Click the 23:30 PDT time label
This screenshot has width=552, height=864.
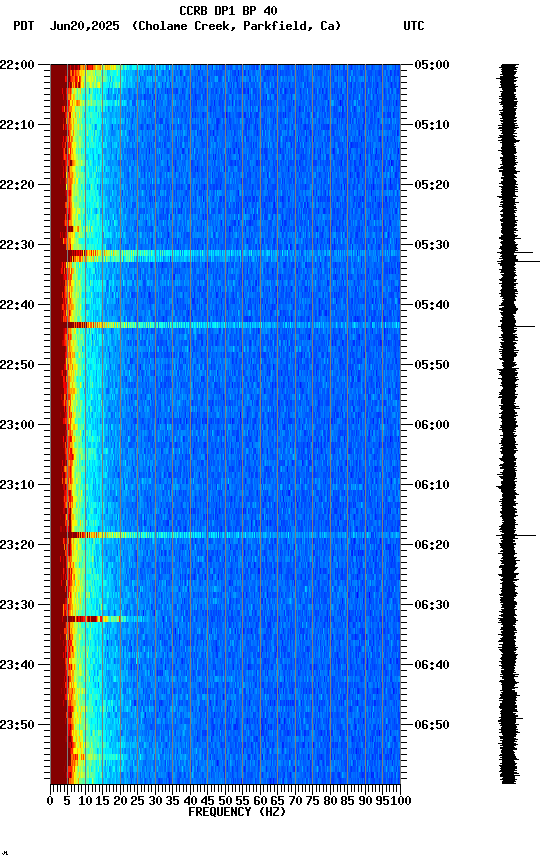[17, 606]
